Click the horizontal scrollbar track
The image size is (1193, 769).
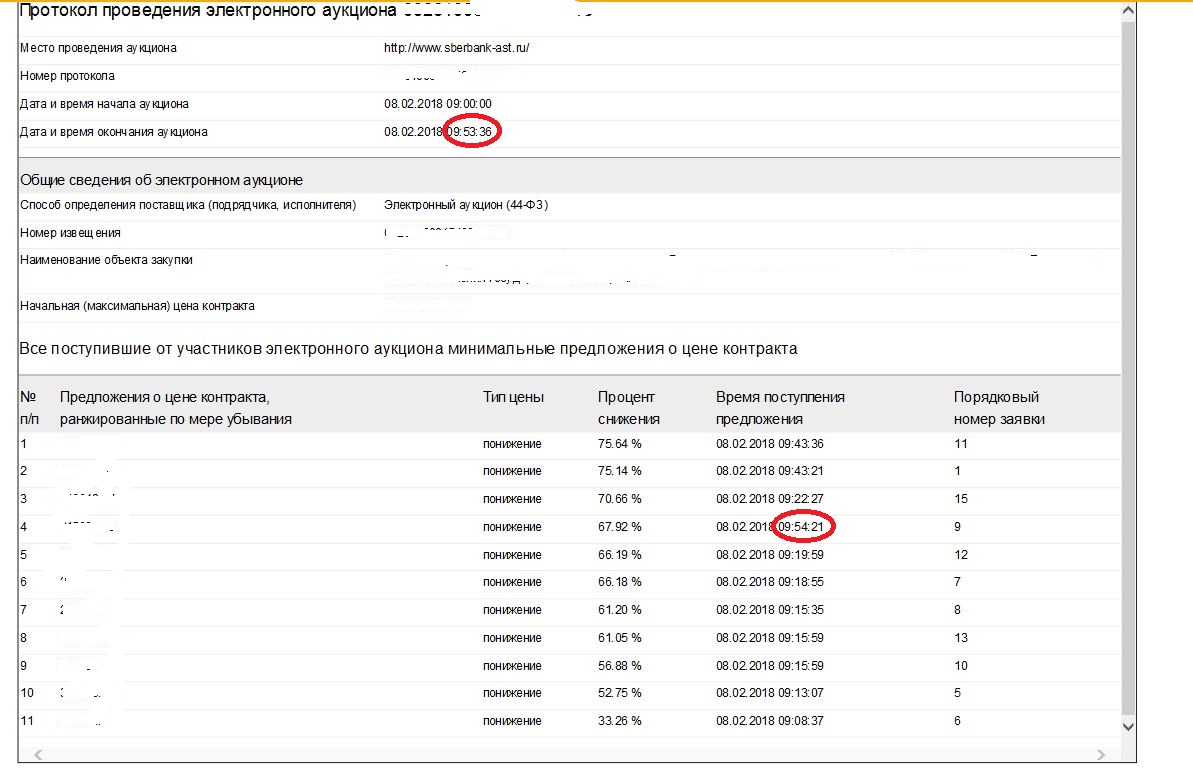point(570,754)
